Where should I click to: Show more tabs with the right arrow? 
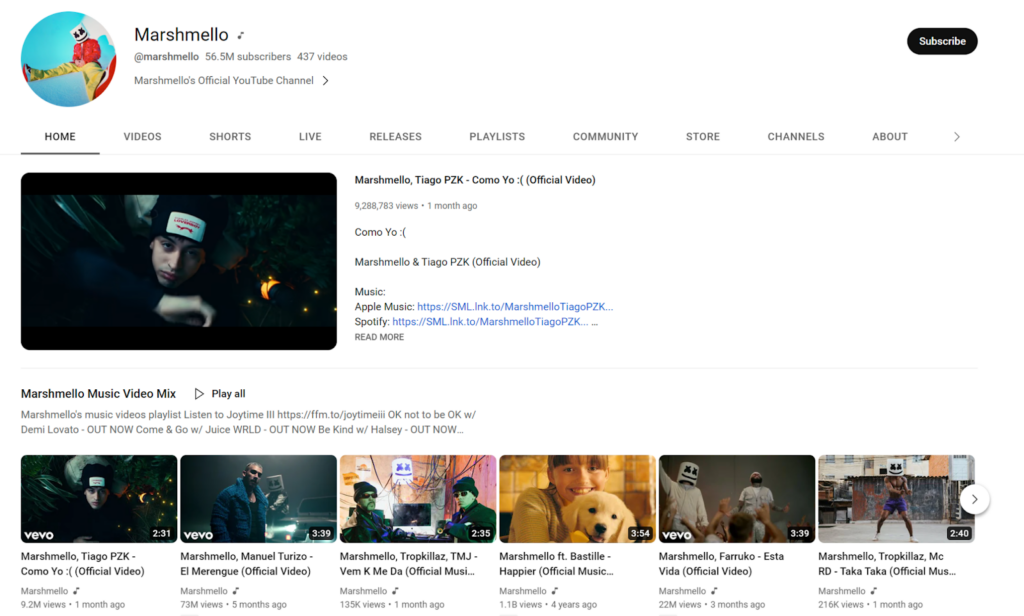click(x=957, y=137)
